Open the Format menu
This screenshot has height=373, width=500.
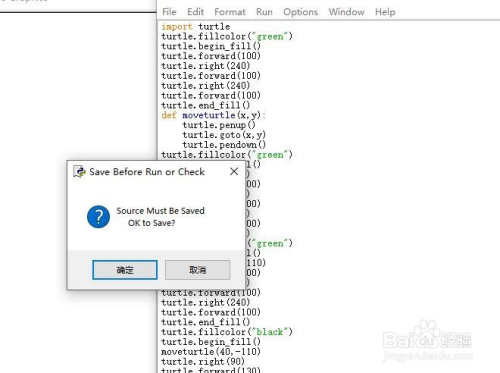[230, 12]
